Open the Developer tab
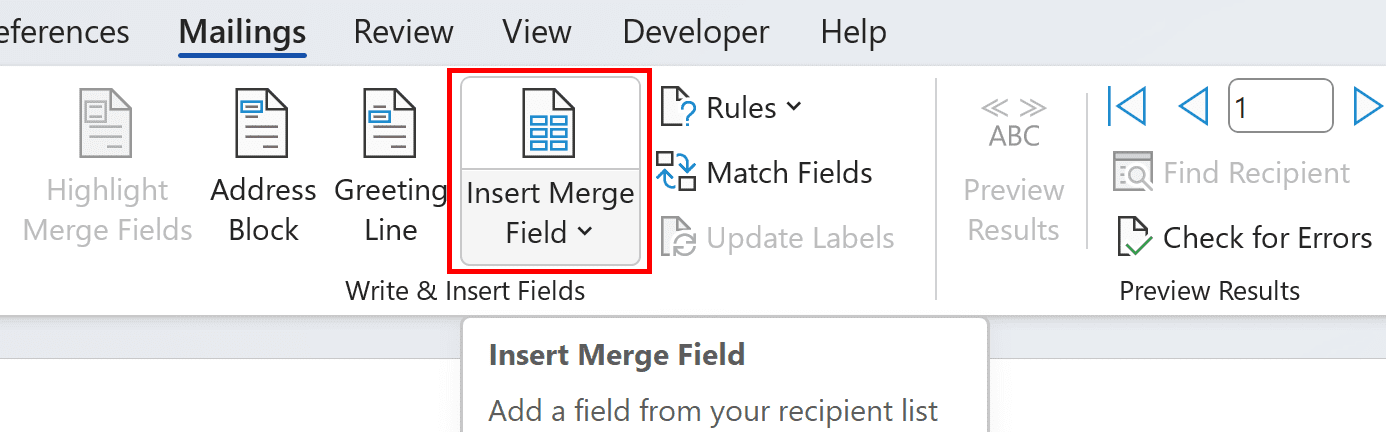This screenshot has width=1386, height=432. coord(697,32)
